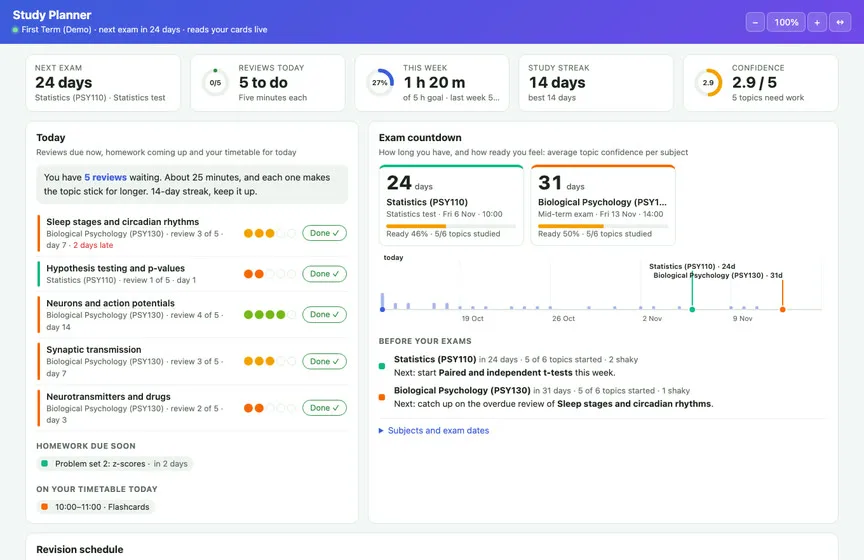Open the Next Exam 24 days card

(x=103, y=83)
